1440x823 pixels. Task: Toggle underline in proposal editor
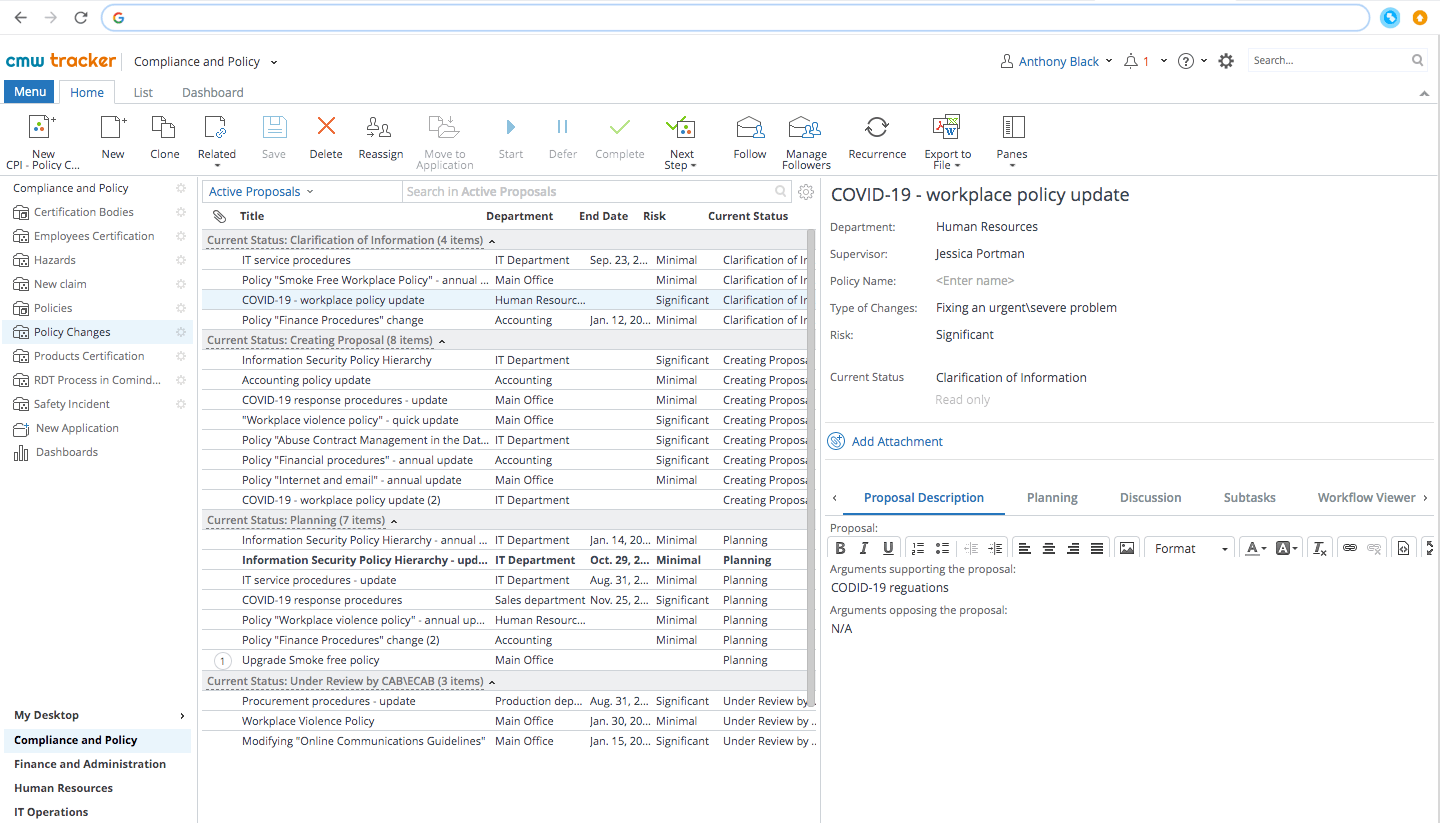[x=888, y=548]
